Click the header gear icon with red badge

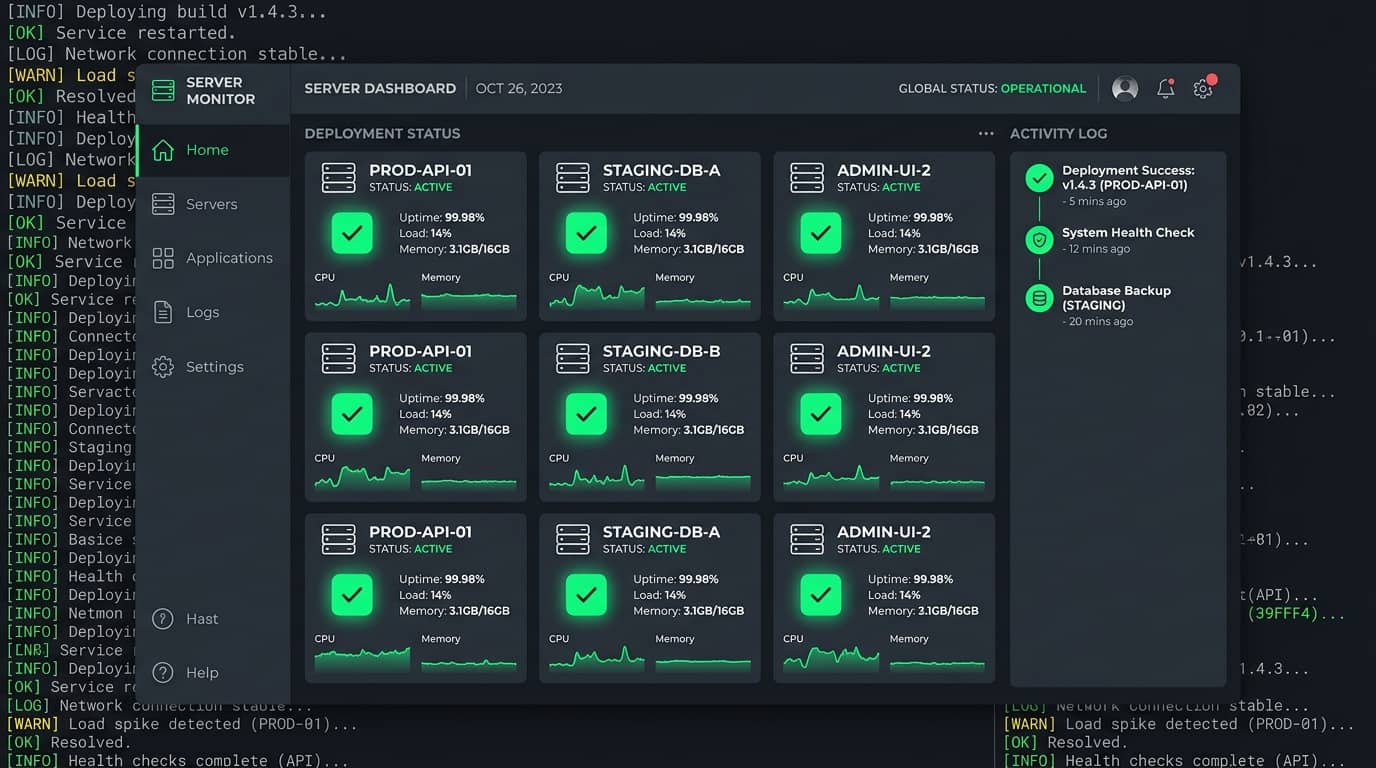coord(1204,87)
